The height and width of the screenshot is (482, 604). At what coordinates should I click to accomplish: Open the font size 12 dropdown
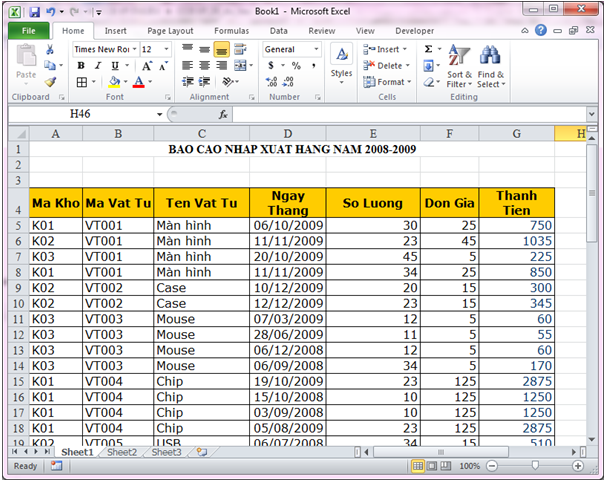click(x=166, y=49)
